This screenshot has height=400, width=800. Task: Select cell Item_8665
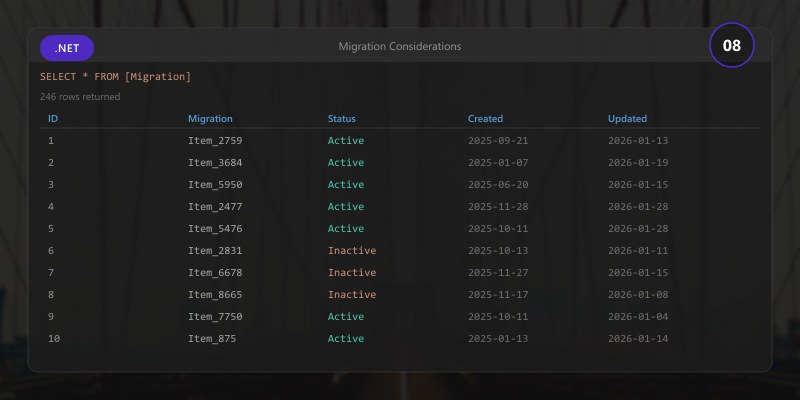pos(215,294)
